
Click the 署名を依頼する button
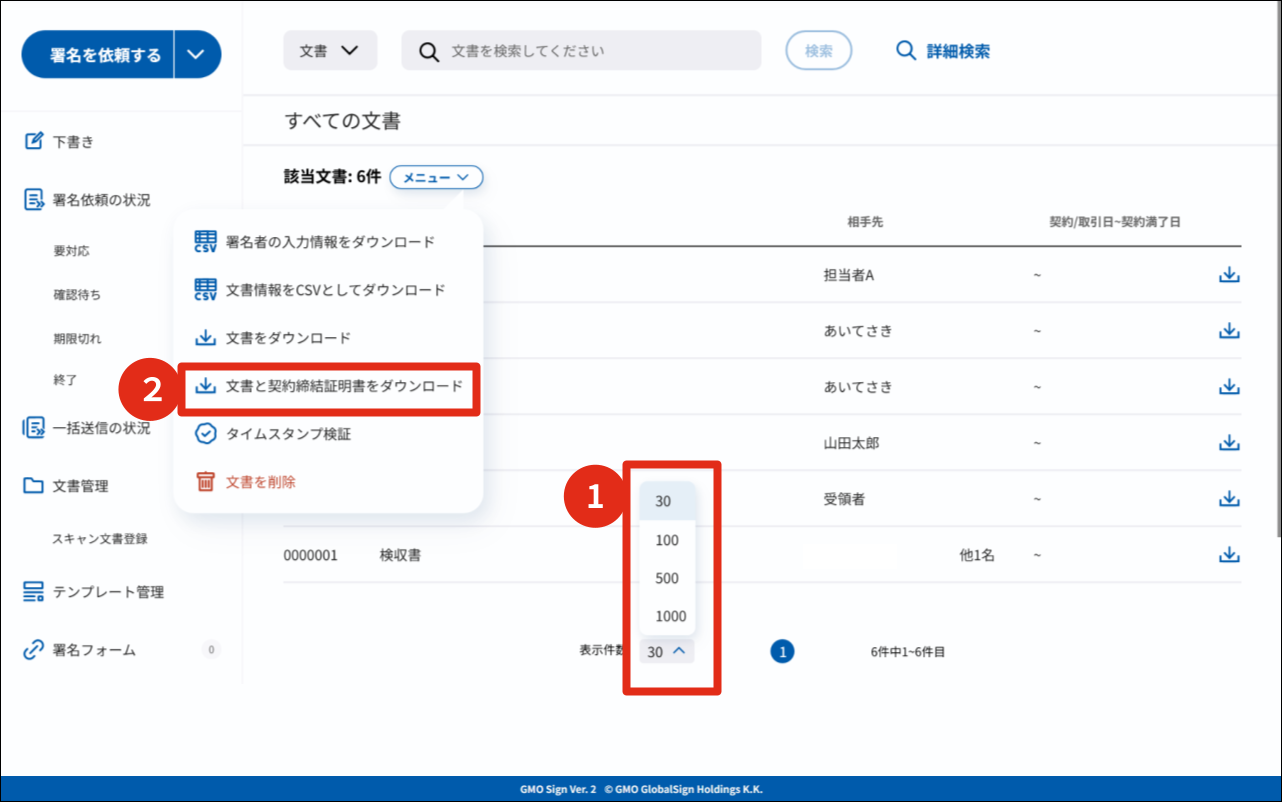coord(98,55)
